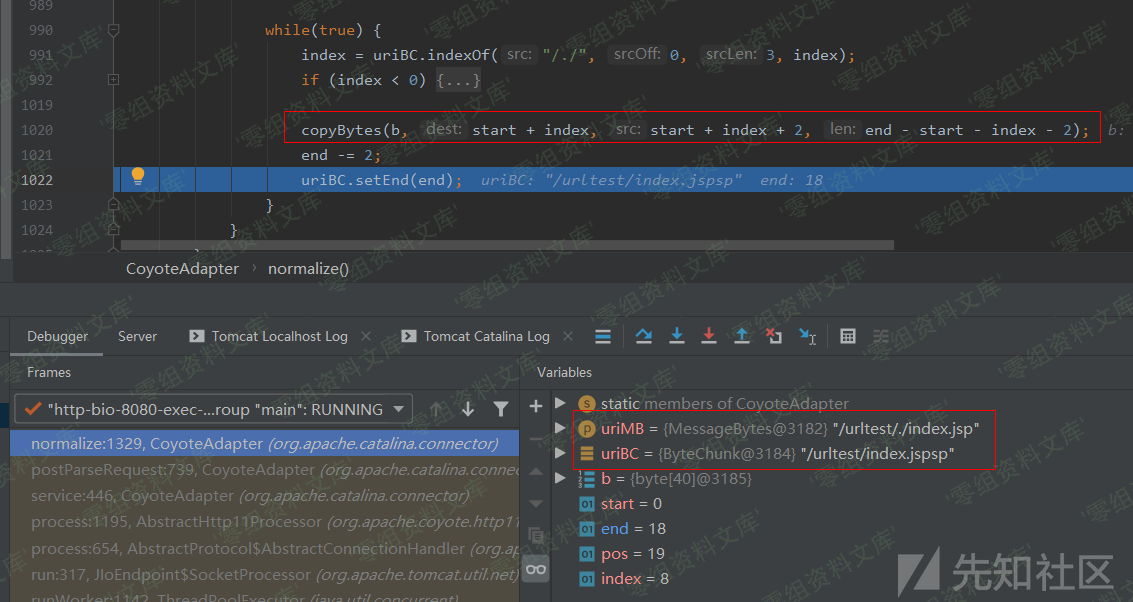Click the yellow lightbulb intention icon
The width and height of the screenshot is (1133, 602).
pyautogui.click(x=138, y=176)
